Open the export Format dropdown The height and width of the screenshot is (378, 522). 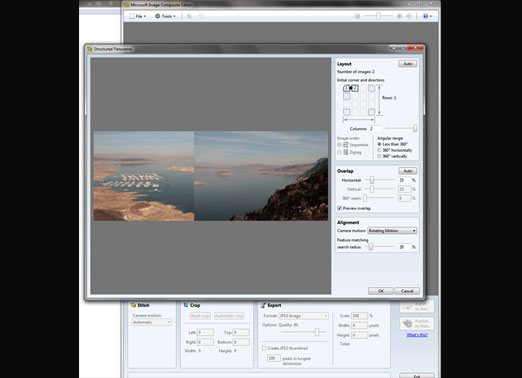coord(303,316)
